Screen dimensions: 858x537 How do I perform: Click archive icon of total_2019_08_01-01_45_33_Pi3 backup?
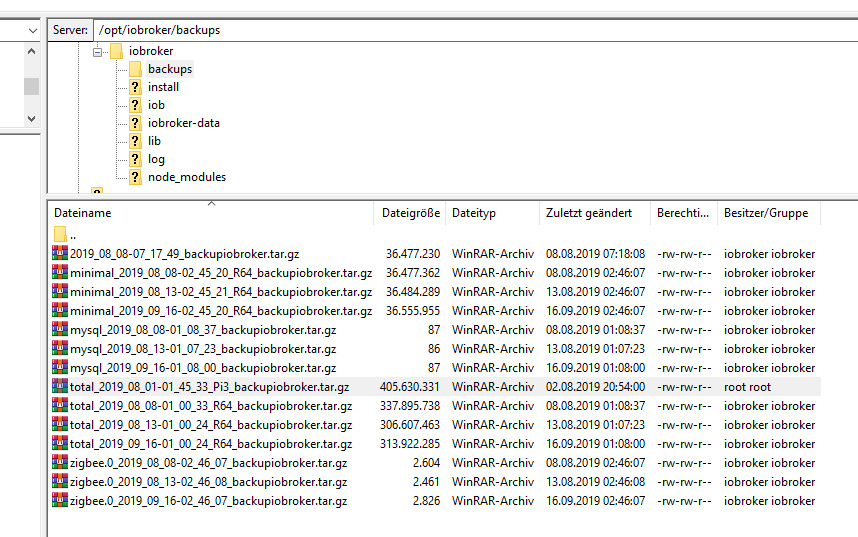coord(60,386)
